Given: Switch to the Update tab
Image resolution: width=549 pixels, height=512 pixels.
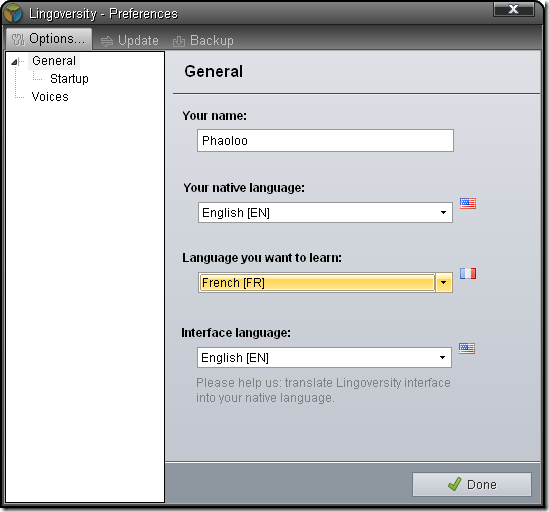Looking at the screenshot, I should [130, 41].
